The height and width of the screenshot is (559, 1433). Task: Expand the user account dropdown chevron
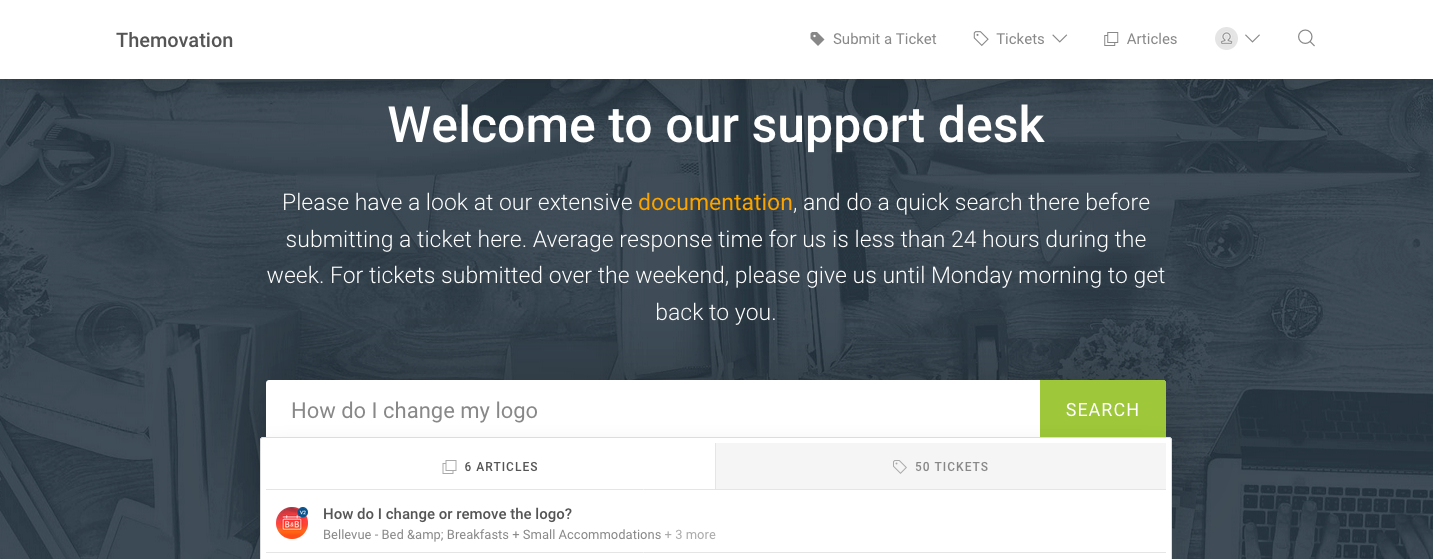coord(1252,39)
